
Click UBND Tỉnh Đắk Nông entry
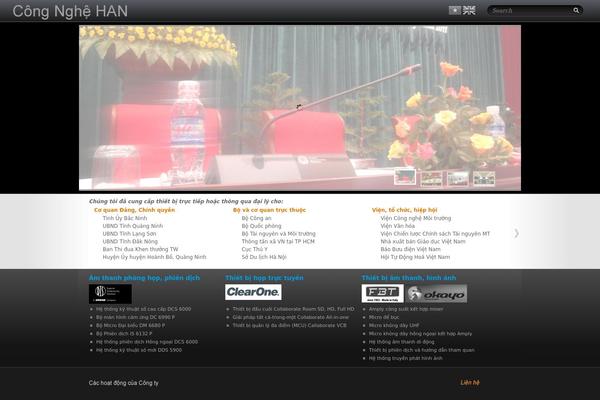130,242
